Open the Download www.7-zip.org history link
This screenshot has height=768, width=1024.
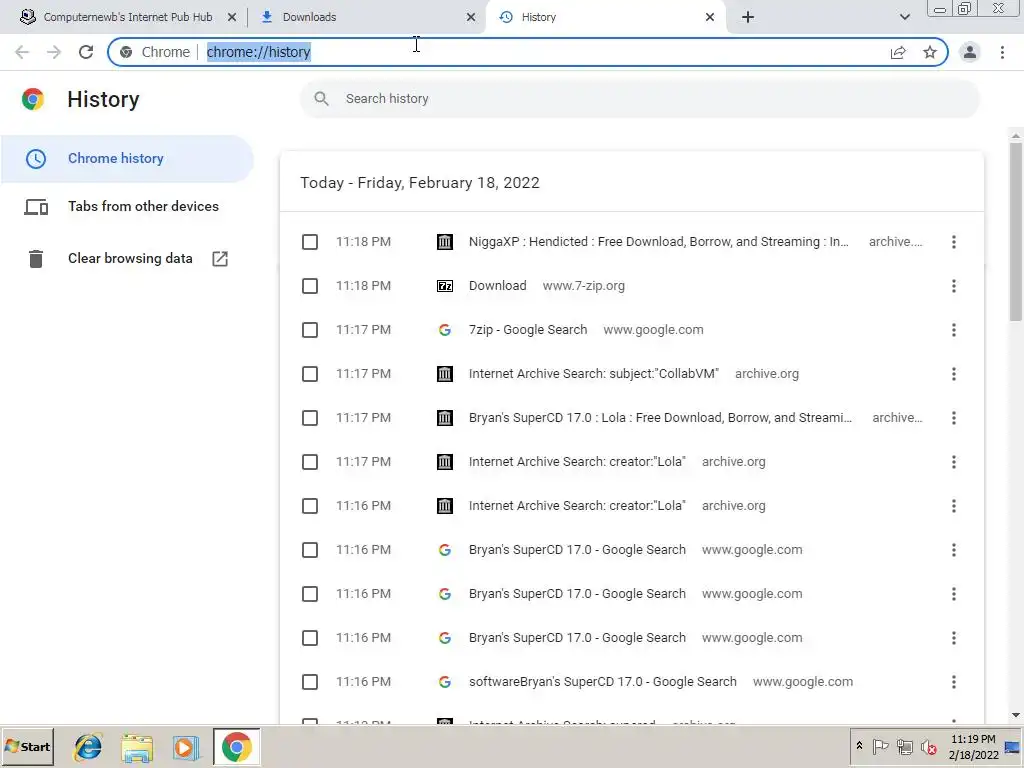[x=498, y=286]
